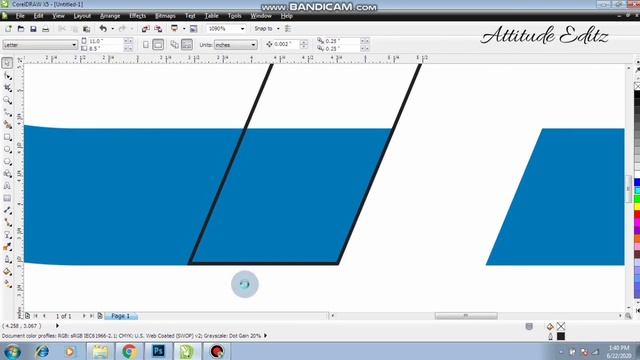Select the Crop tool
This screenshot has width=640, height=360.
pos(7,88)
